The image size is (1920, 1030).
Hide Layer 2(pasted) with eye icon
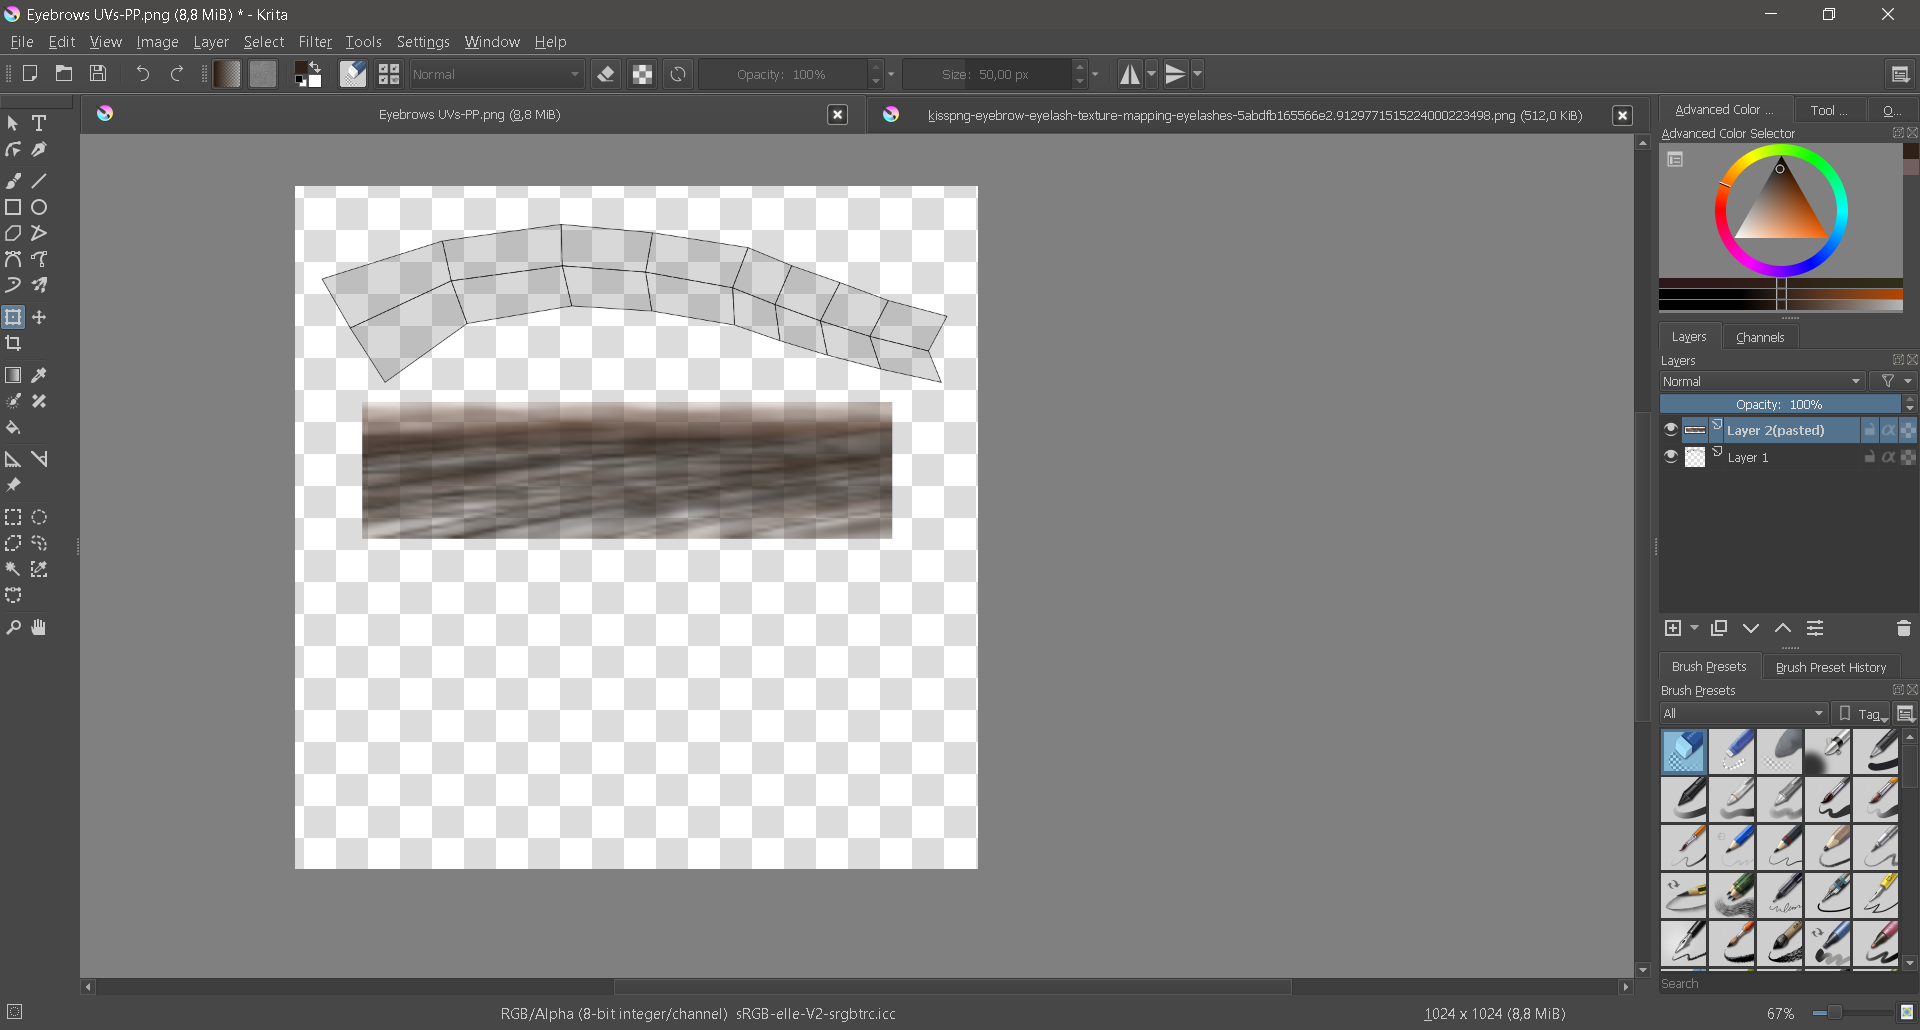point(1670,430)
